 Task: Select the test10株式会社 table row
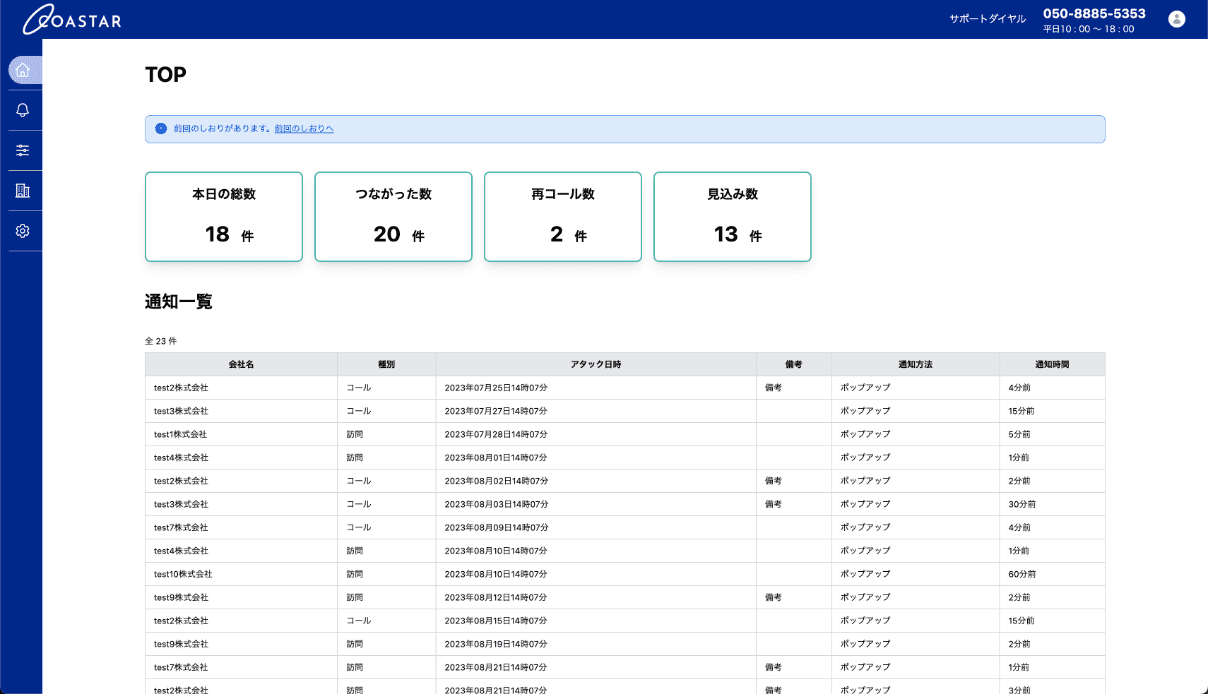(x=183, y=574)
